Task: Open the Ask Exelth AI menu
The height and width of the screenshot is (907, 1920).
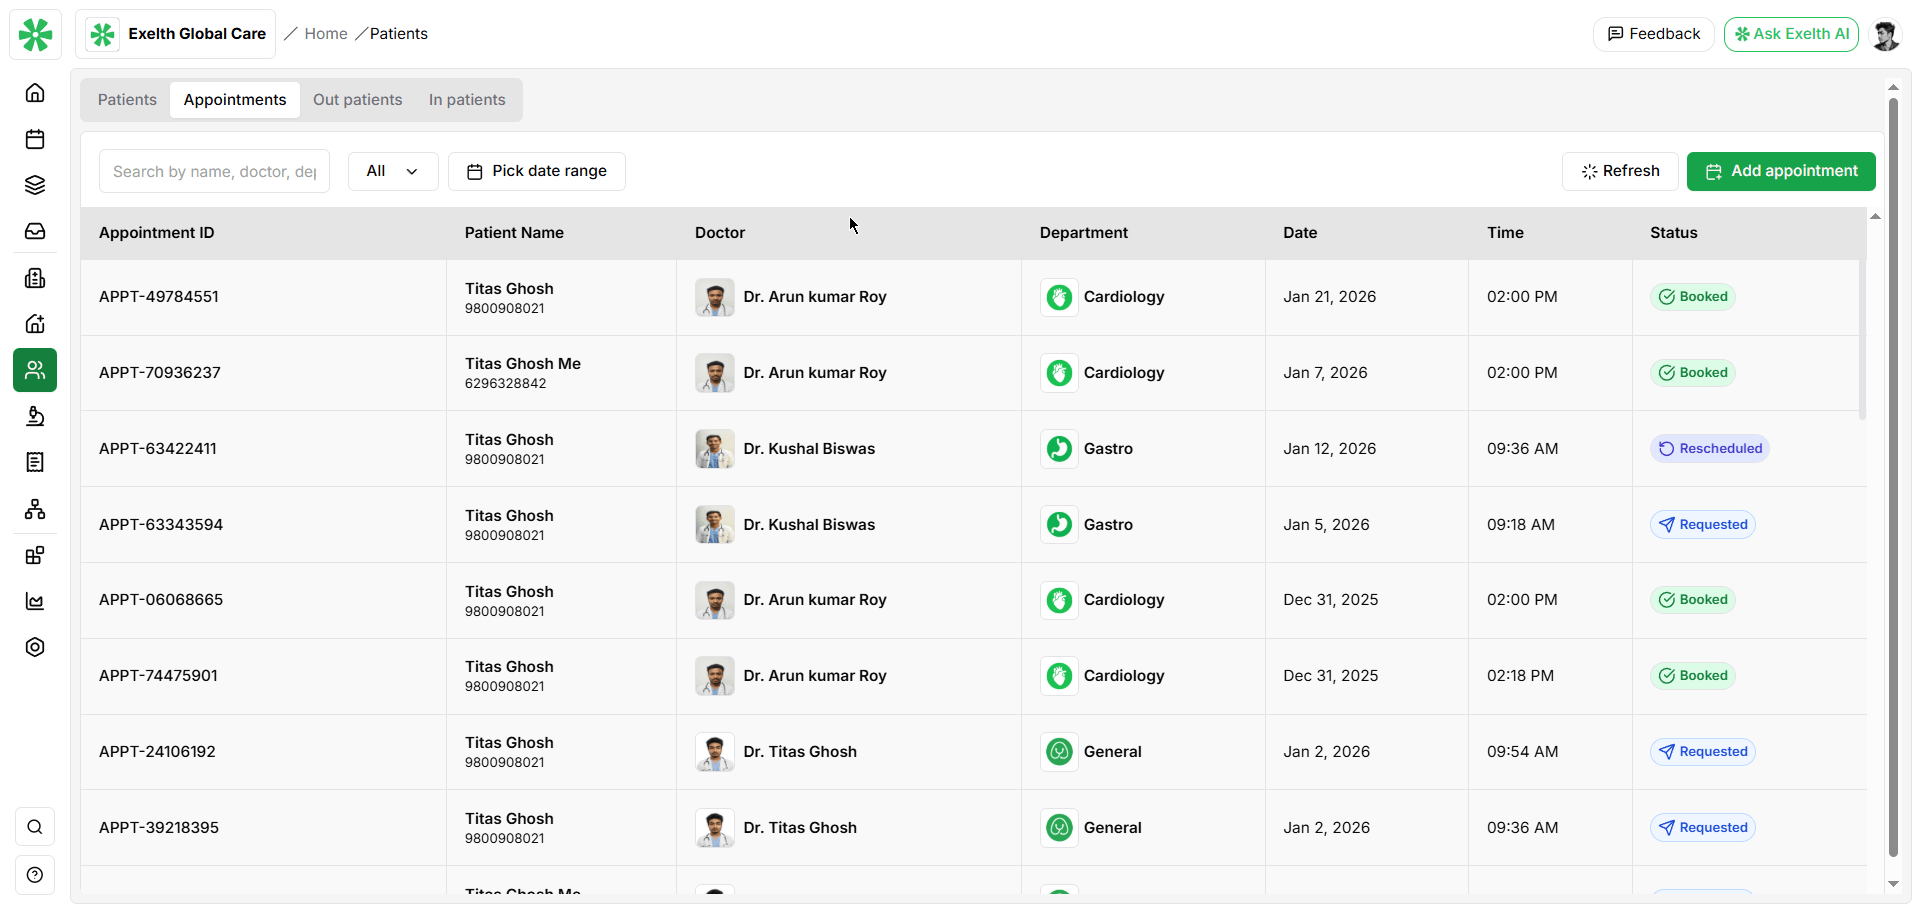Action: tap(1790, 33)
